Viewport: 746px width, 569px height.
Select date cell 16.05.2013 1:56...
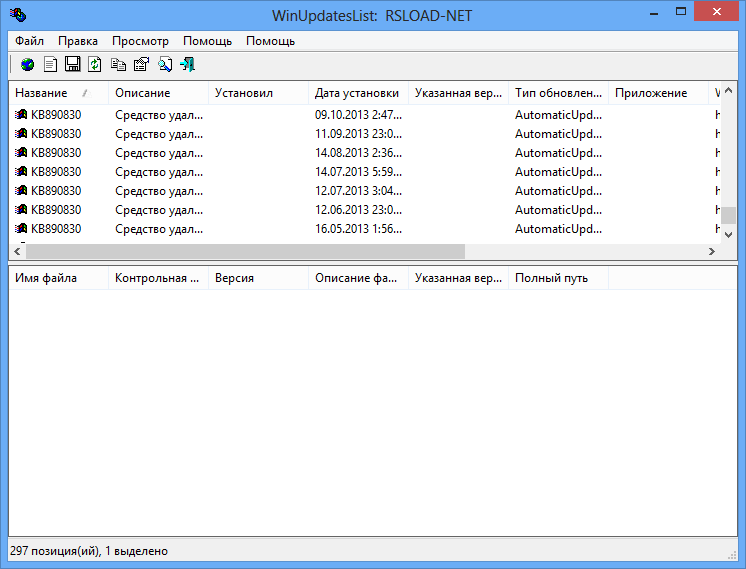[358, 229]
